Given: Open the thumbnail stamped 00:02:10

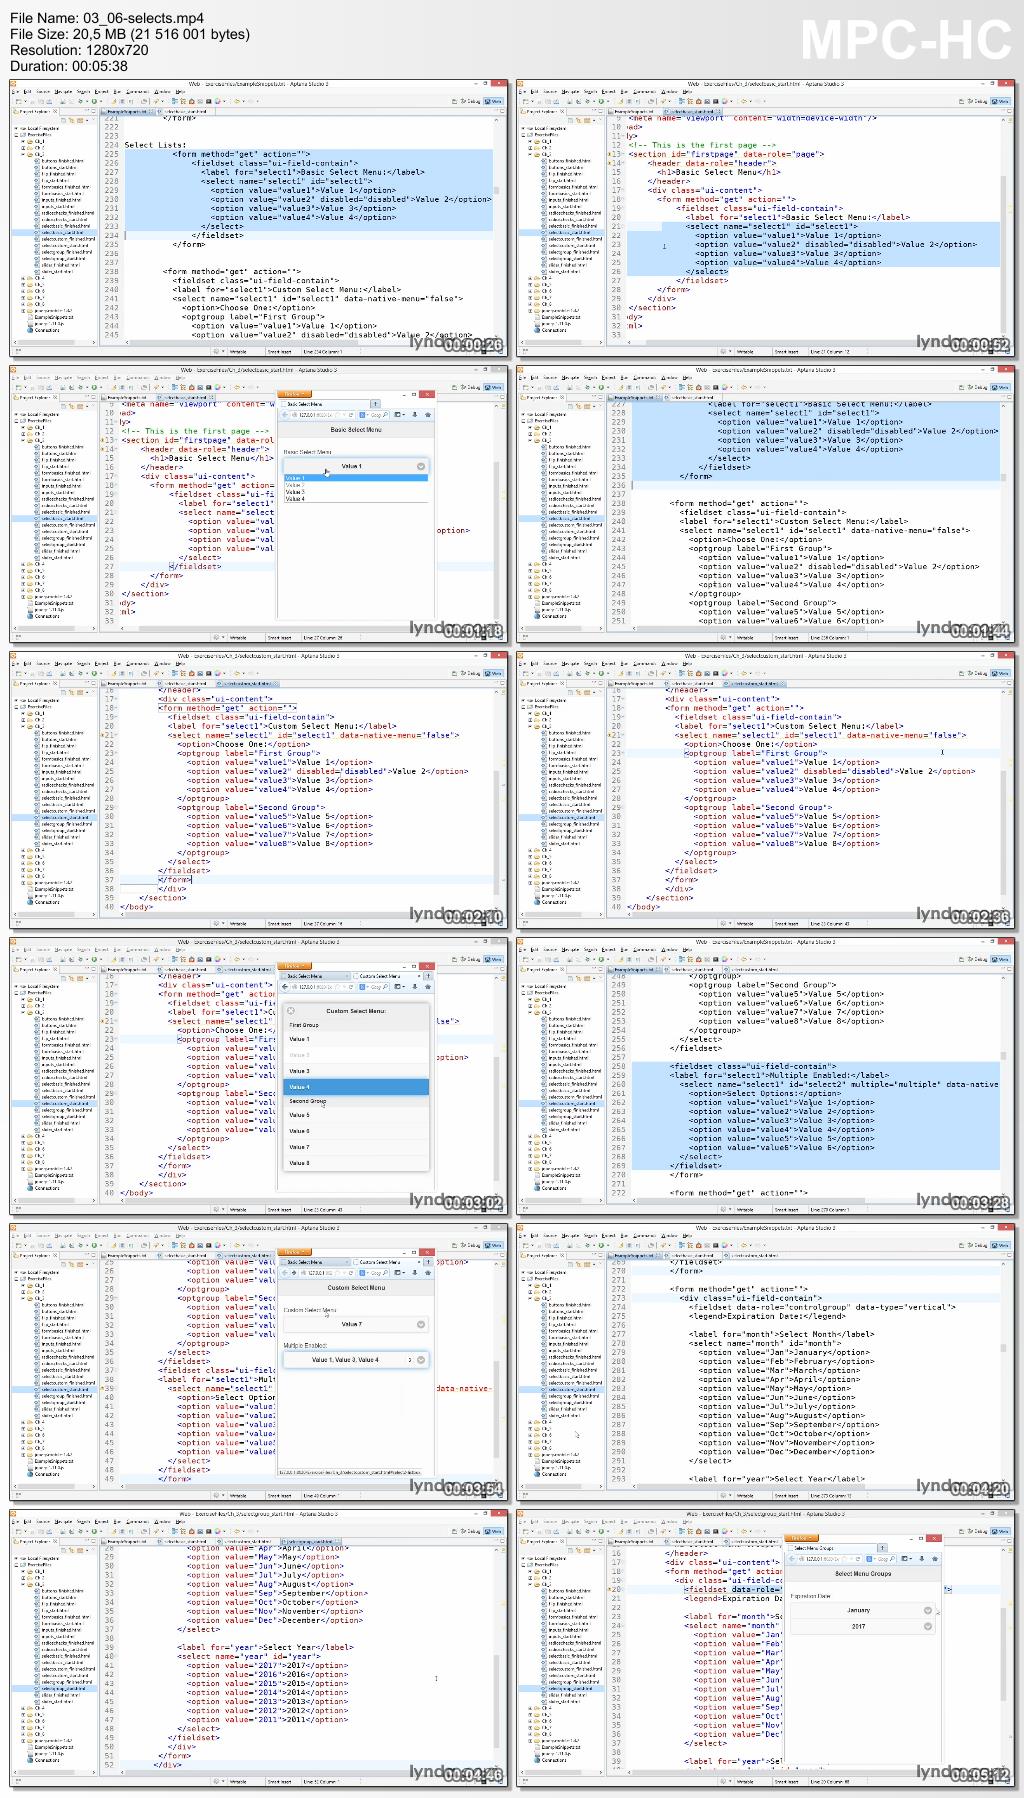Looking at the screenshot, I should tap(259, 790).
